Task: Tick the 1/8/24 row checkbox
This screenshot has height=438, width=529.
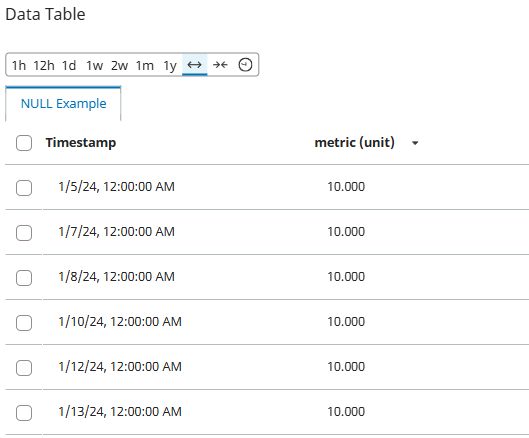Action: click(x=24, y=278)
